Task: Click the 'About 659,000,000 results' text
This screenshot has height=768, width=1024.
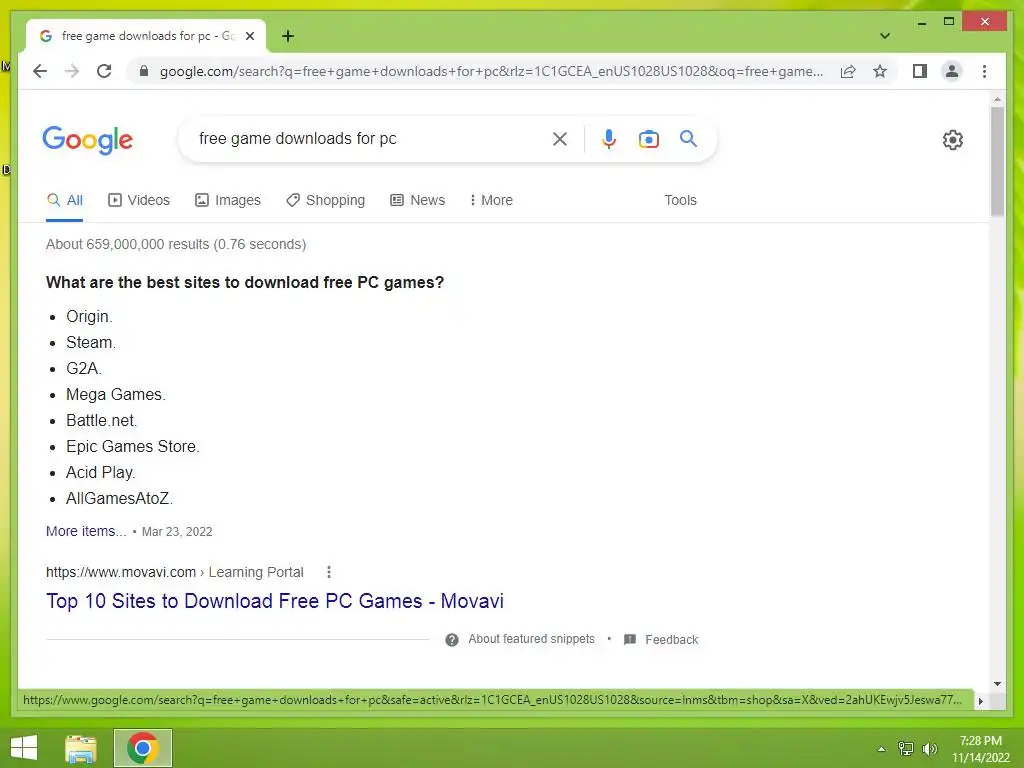Action: coord(176,244)
